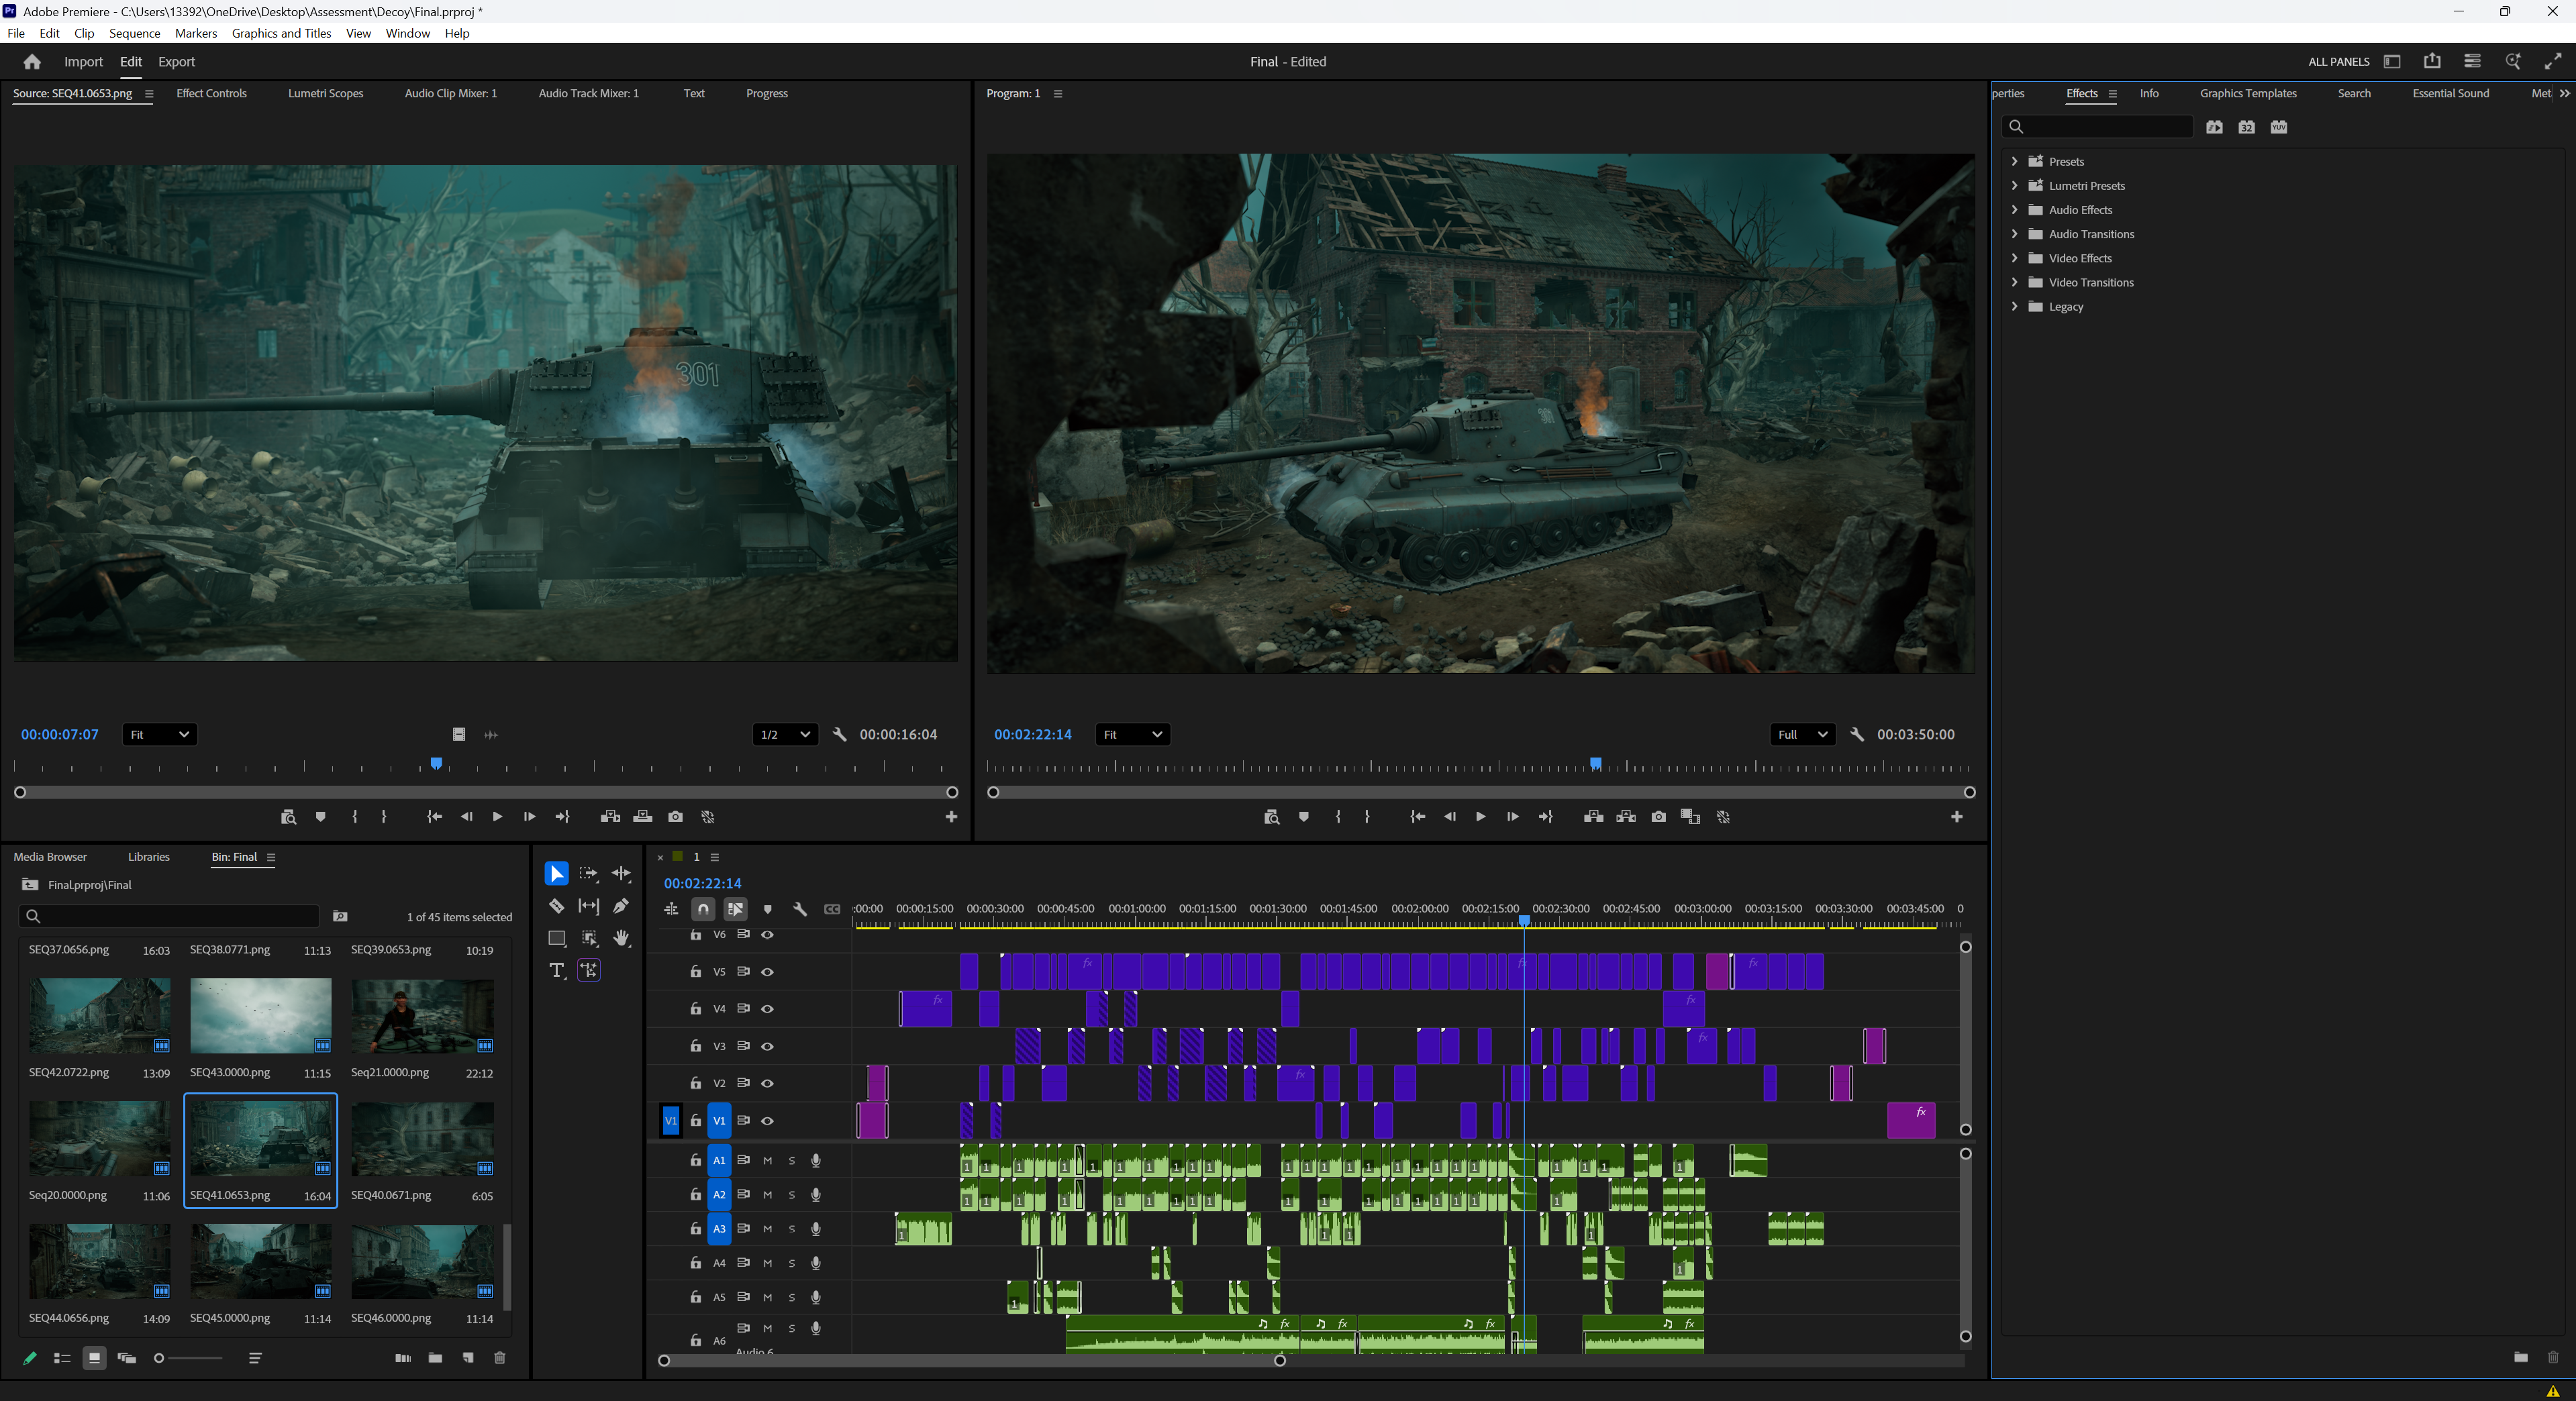Create new custom bin in Effects panel
Screen dimensions: 2576x1401
(2520, 1357)
